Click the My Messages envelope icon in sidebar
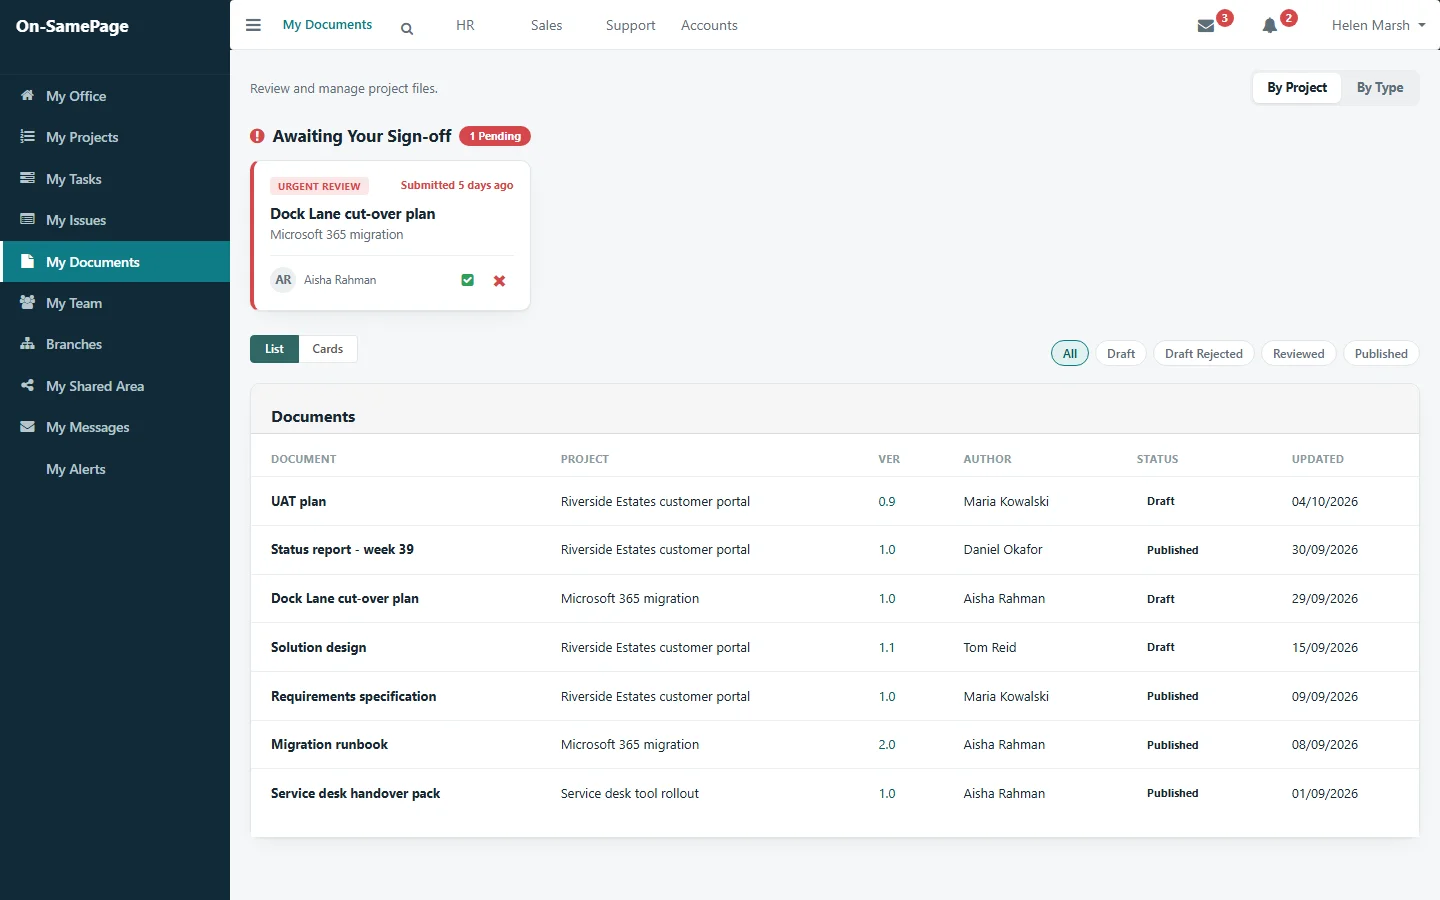The image size is (1440, 900). pyautogui.click(x=27, y=426)
